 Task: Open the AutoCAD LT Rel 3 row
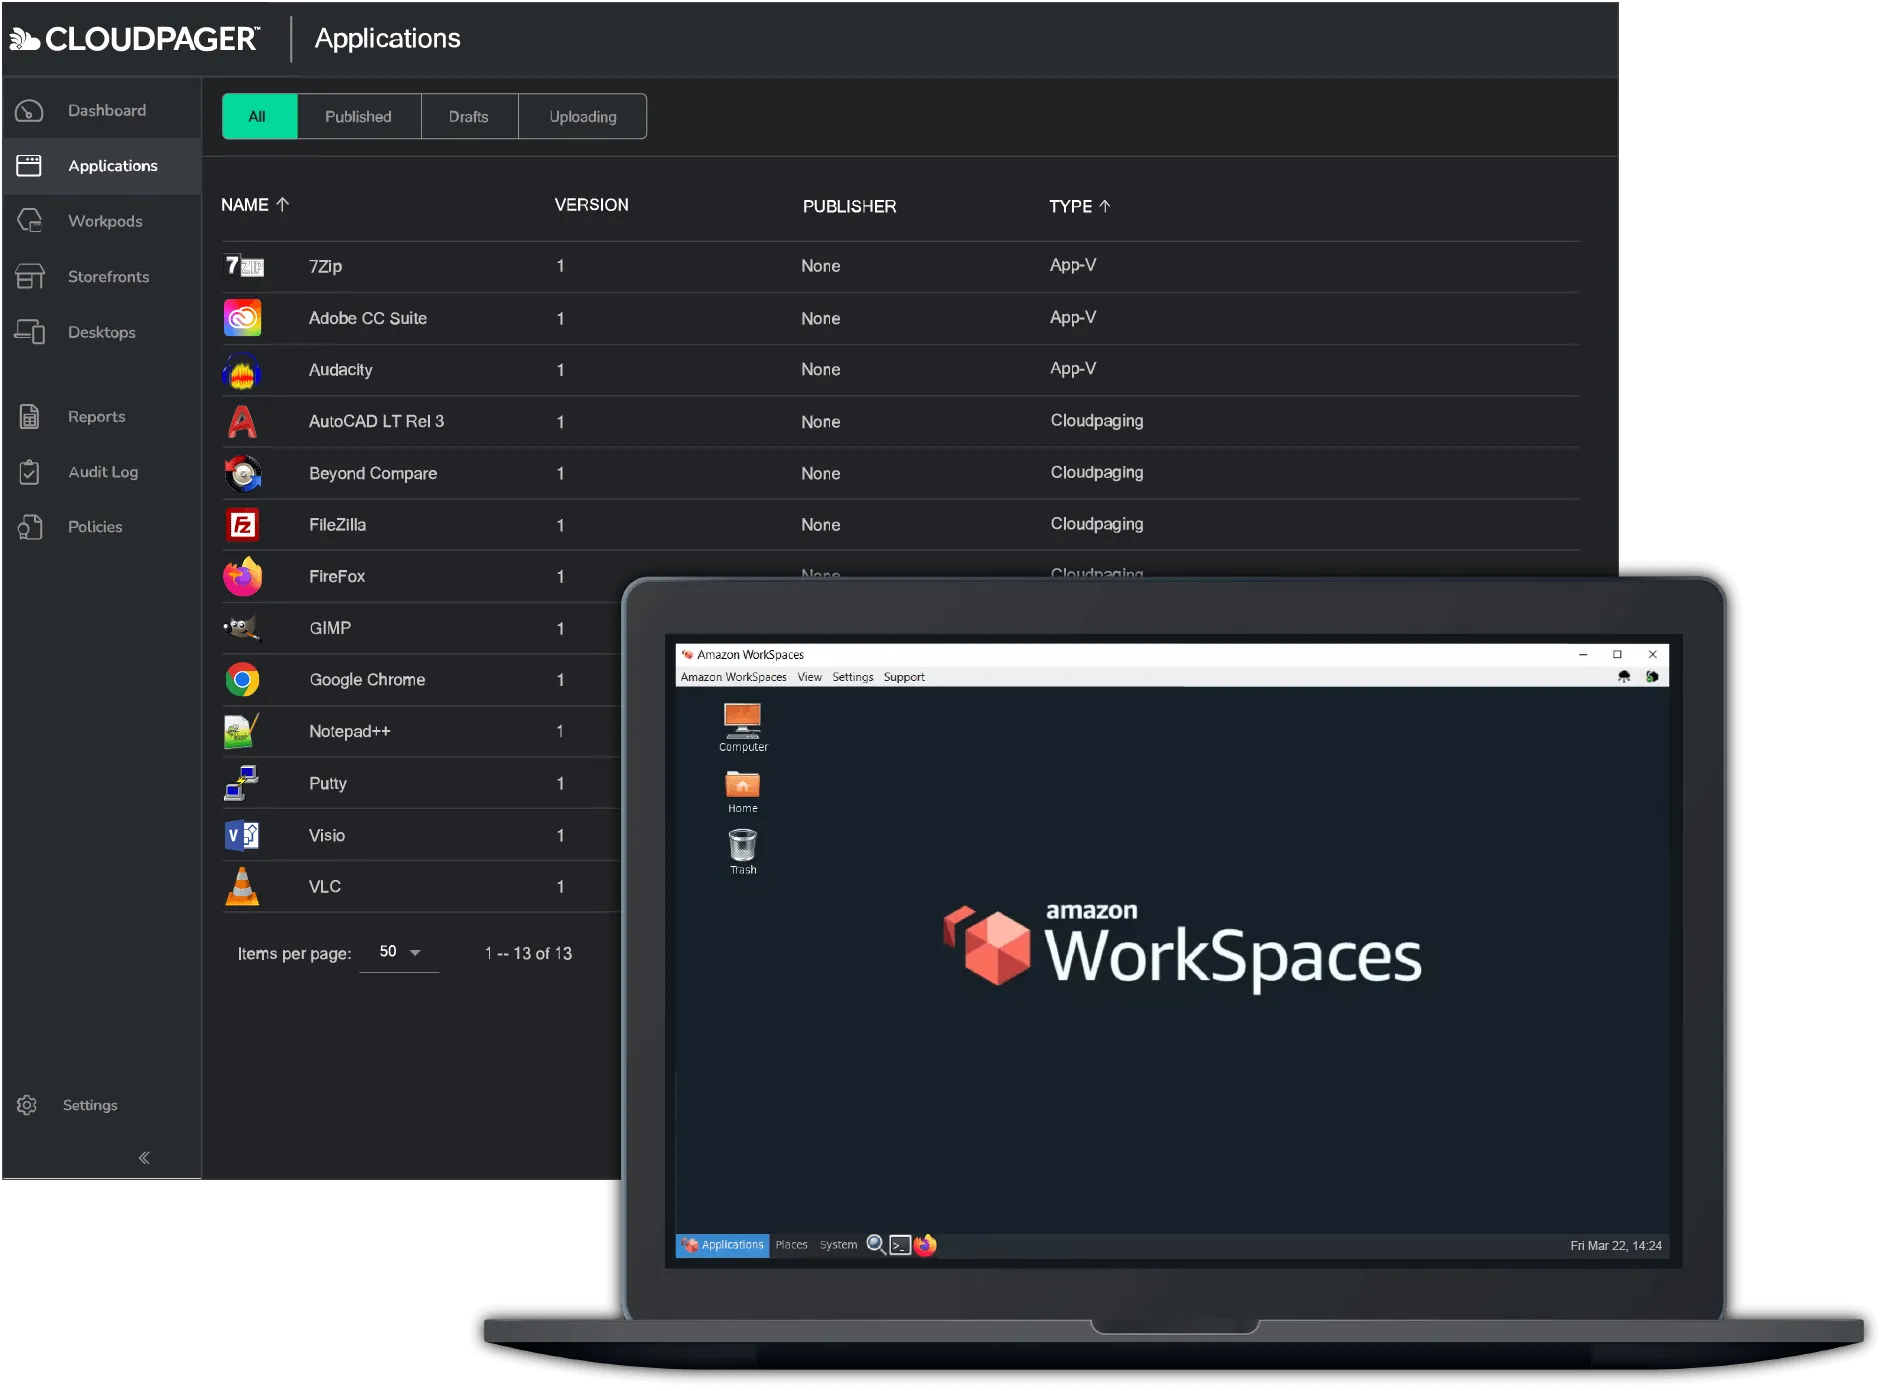click(x=376, y=422)
